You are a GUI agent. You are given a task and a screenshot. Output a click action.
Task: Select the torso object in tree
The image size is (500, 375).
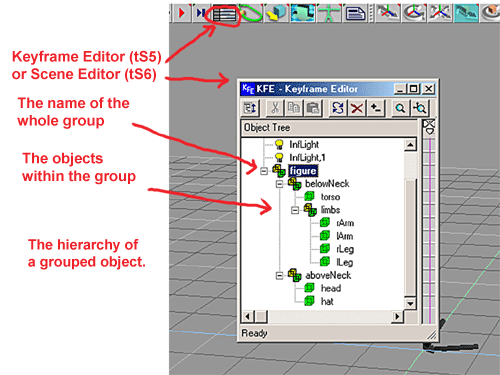(x=330, y=197)
